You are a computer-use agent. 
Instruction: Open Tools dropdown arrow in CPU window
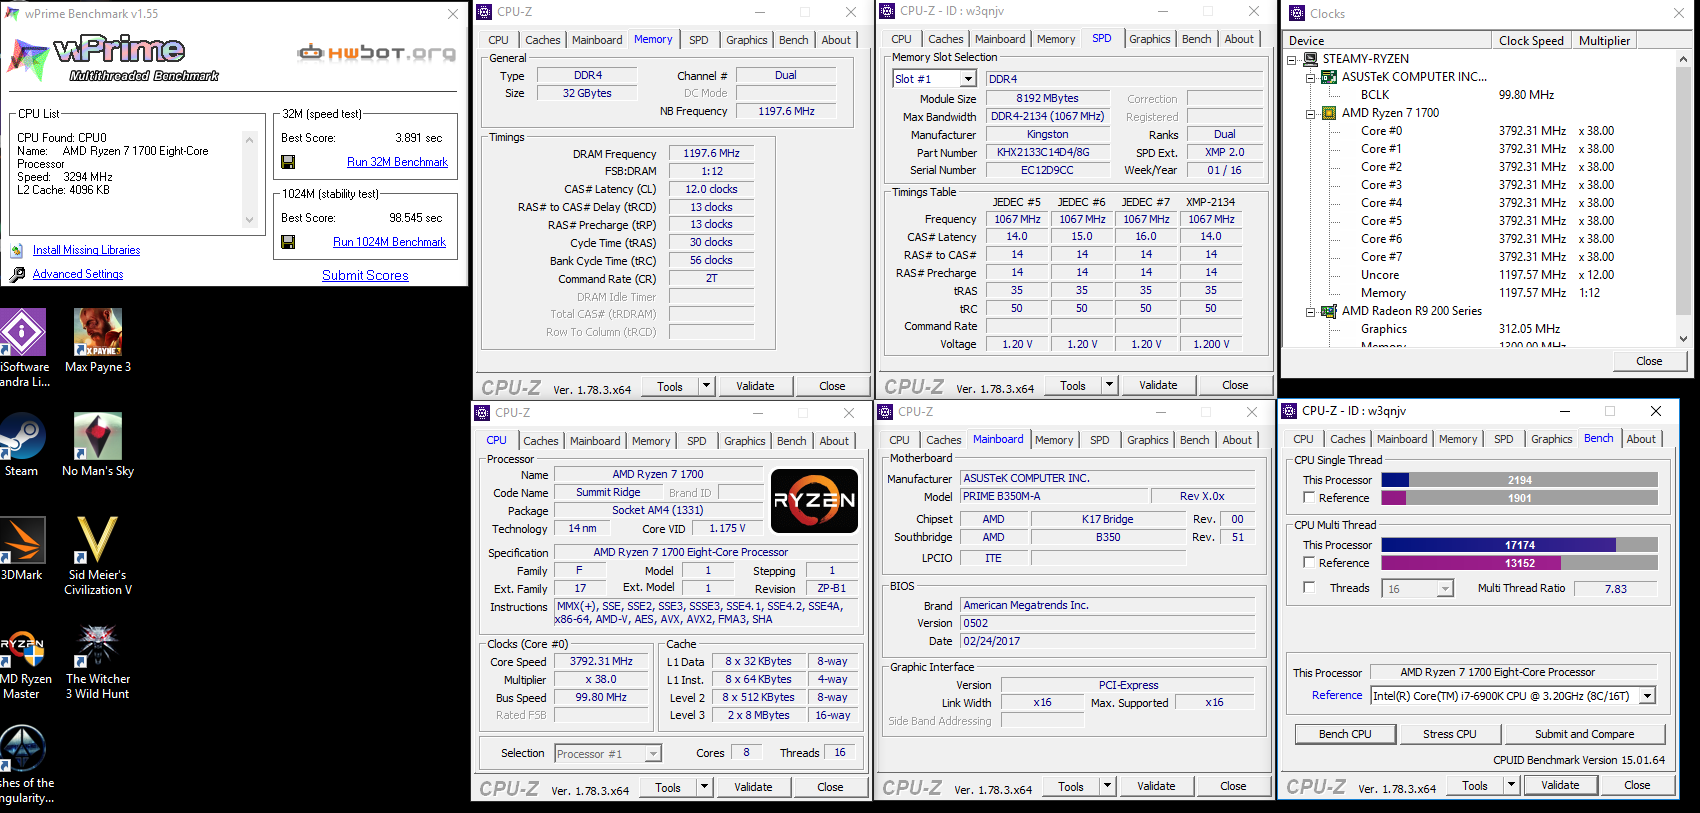pos(704,787)
